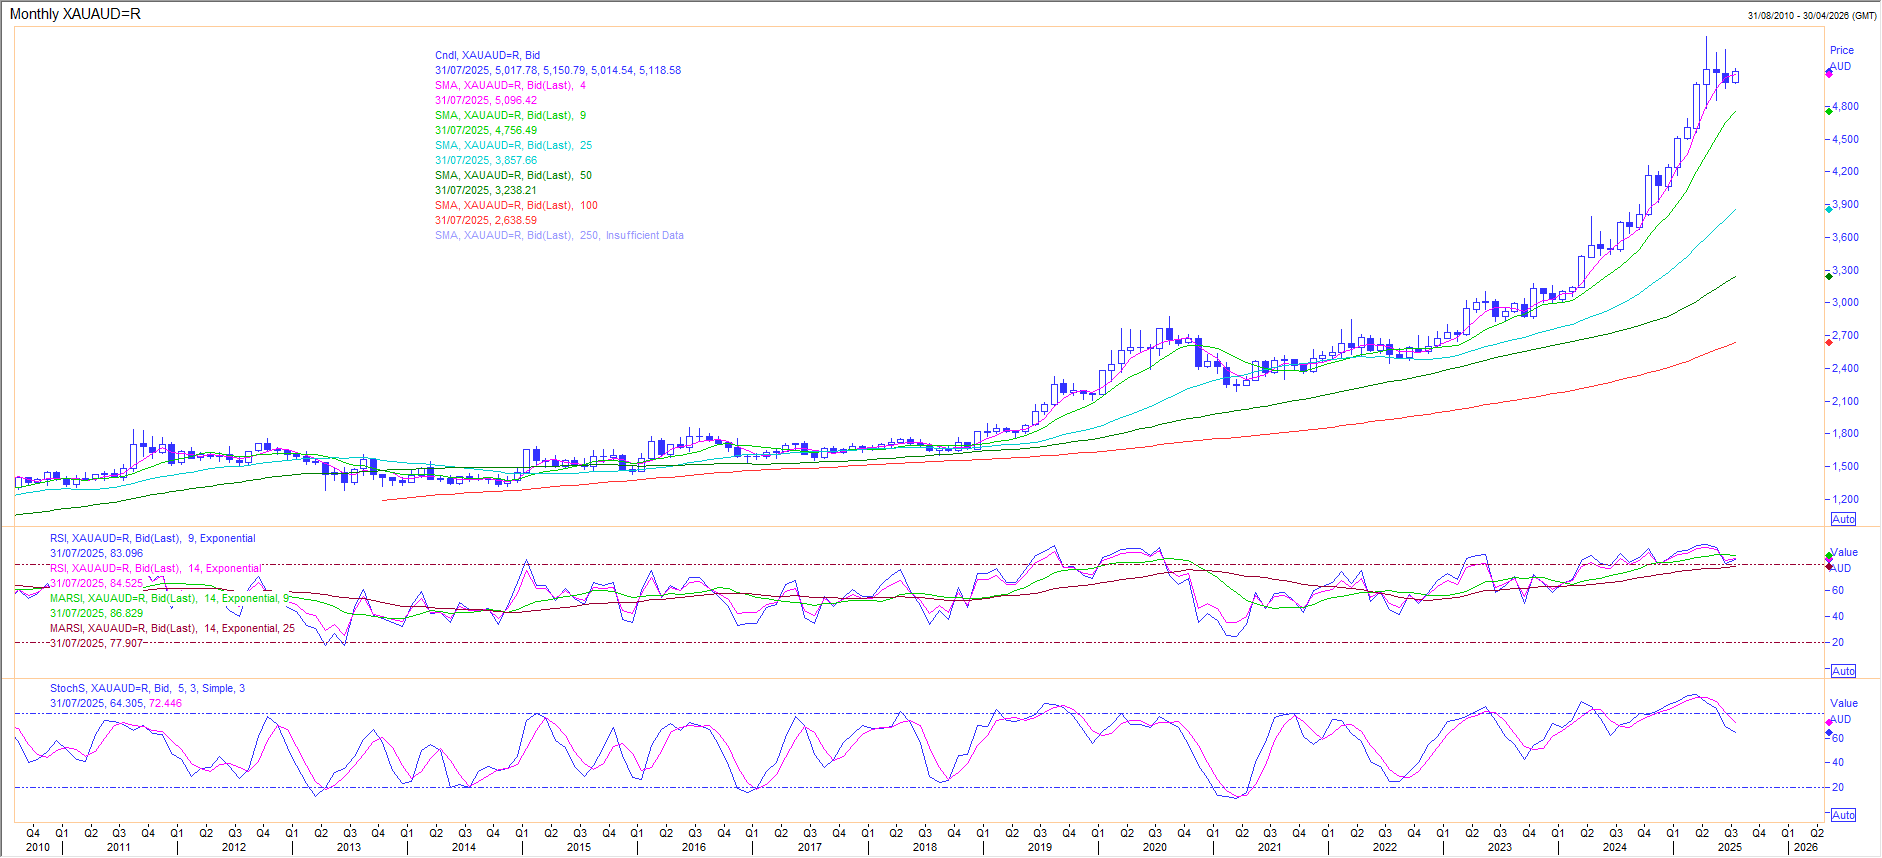
Task: Click the SMA 9 value 4,756.49
Action: coord(486,131)
